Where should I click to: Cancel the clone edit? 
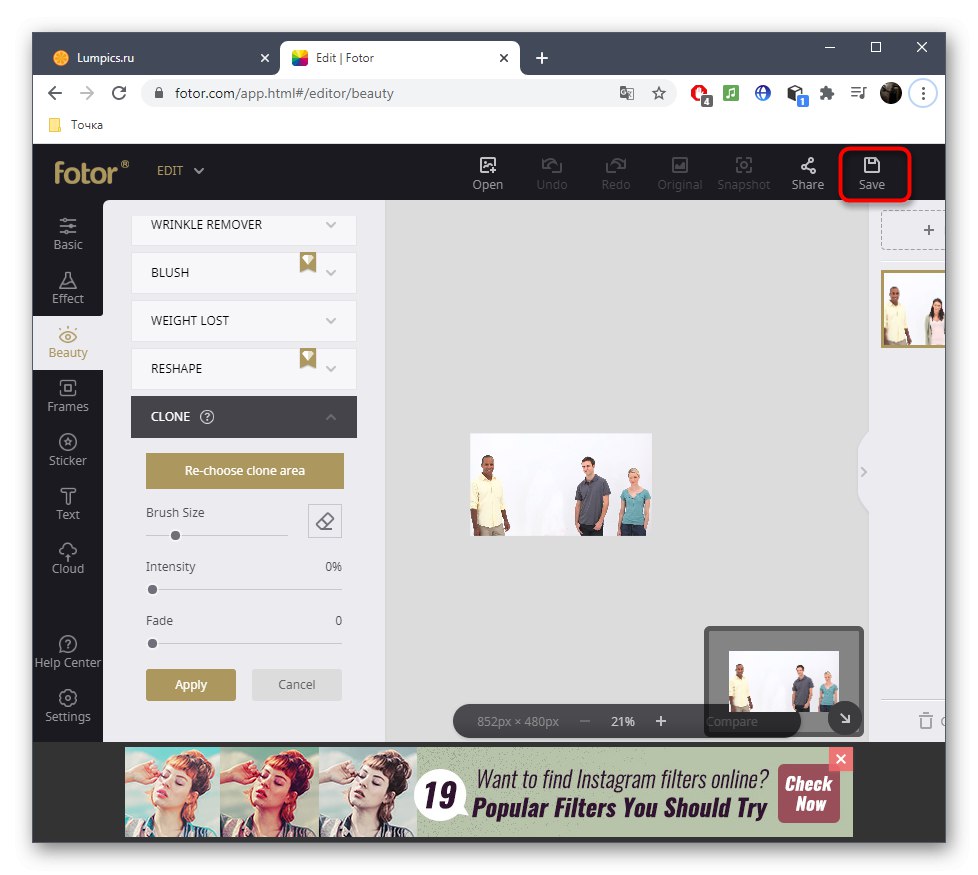coord(296,685)
